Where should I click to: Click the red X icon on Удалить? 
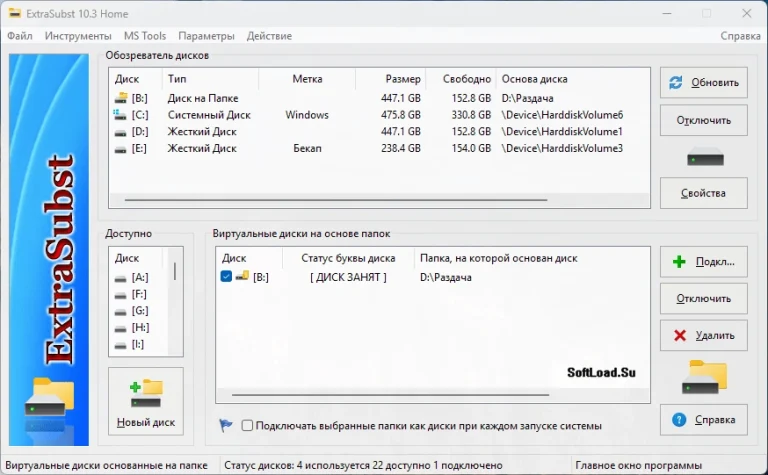click(680, 335)
